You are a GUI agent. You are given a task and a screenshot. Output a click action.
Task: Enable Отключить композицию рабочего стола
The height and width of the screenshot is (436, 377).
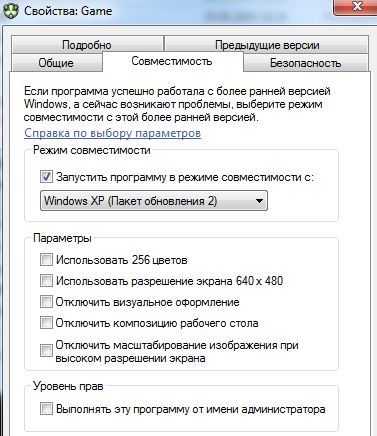[x=46, y=323]
